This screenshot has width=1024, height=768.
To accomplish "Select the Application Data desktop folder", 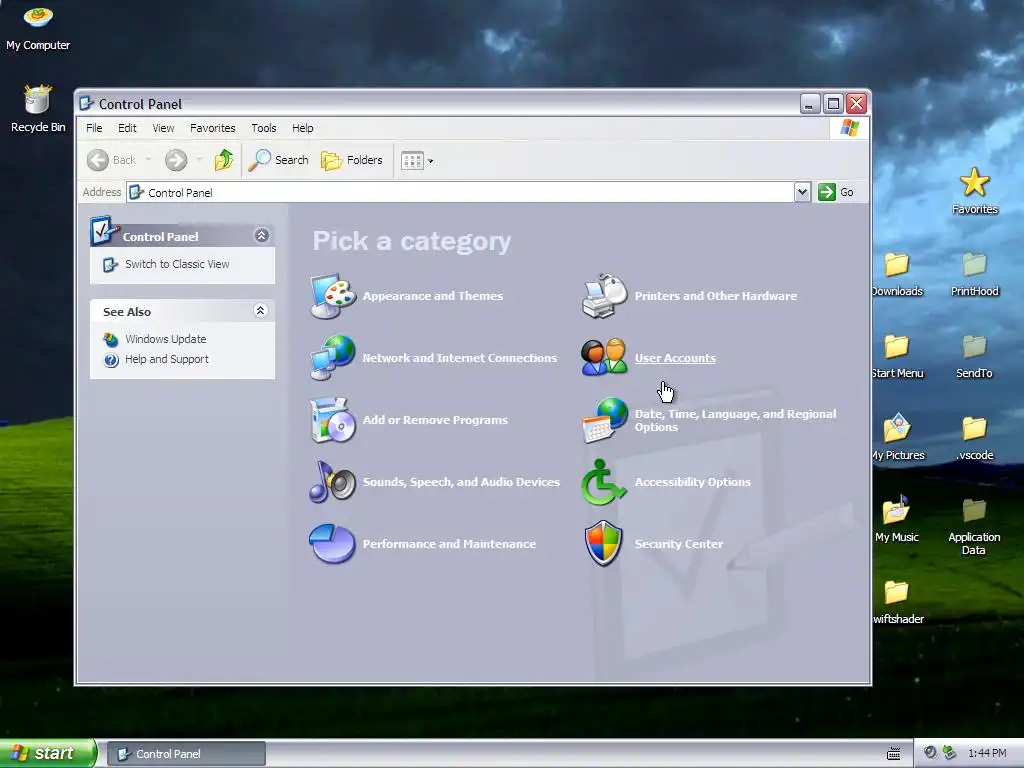I will tap(974, 526).
